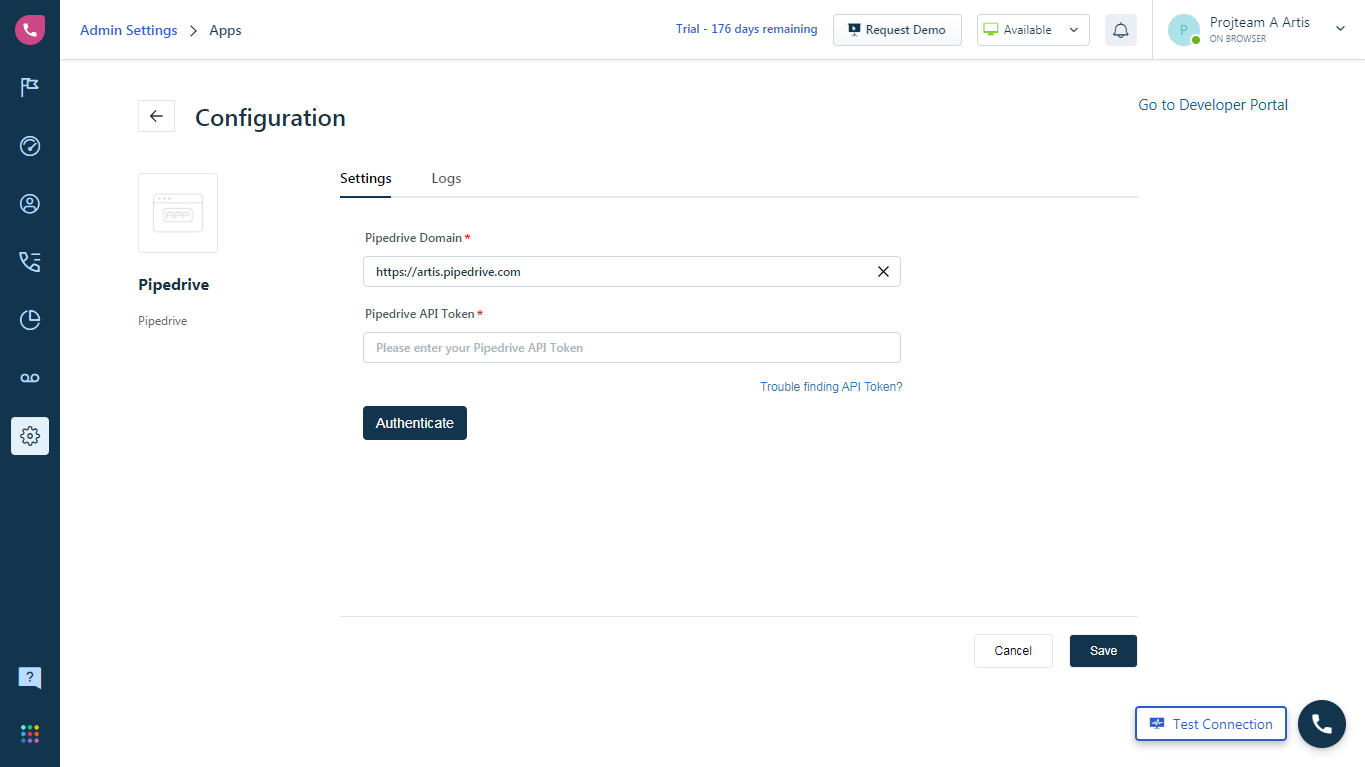This screenshot has width=1365, height=767.
Task: Click the Apps breadcrumb
Action: [225, 30]
